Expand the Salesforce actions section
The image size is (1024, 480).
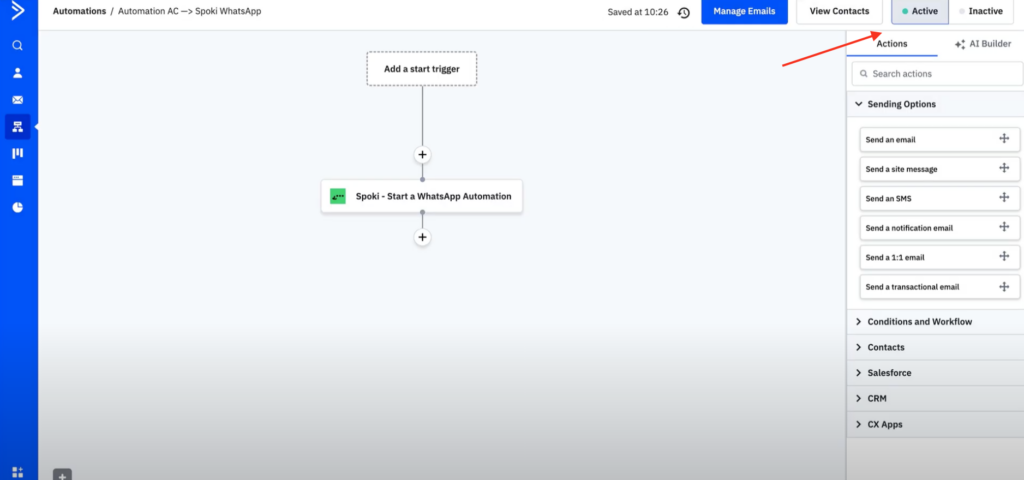click(x=890, y=373)
